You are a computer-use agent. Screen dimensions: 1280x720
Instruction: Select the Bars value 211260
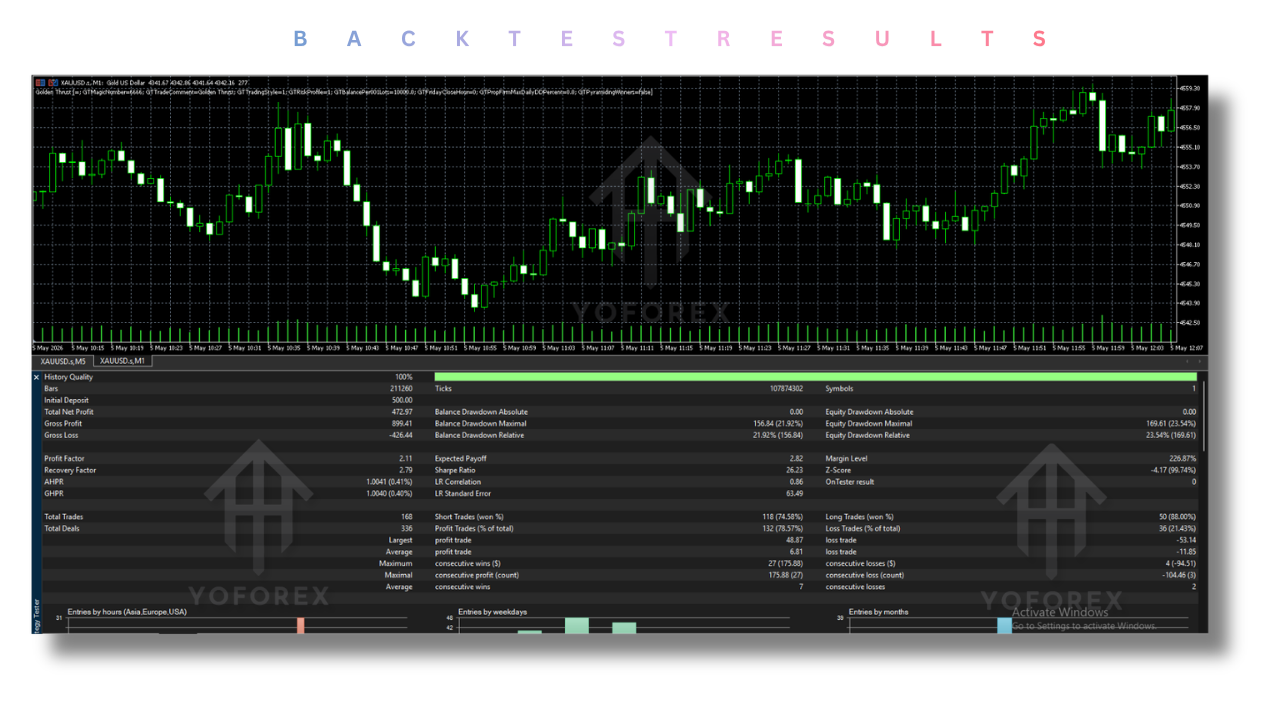tap(402, 389)
